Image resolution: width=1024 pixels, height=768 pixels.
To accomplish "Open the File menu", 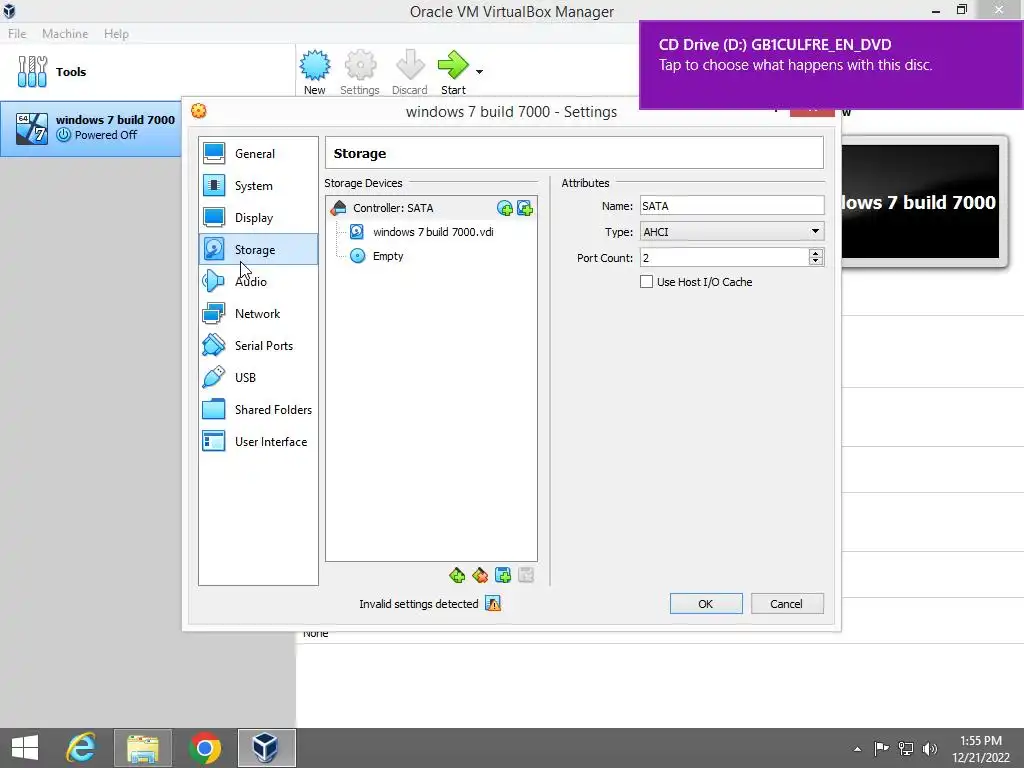I will [17, 34].
